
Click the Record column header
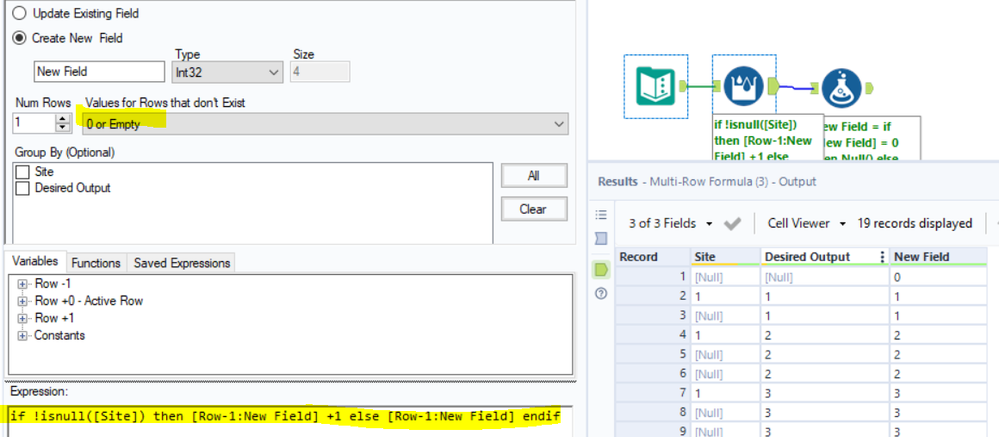click(652, 257)
